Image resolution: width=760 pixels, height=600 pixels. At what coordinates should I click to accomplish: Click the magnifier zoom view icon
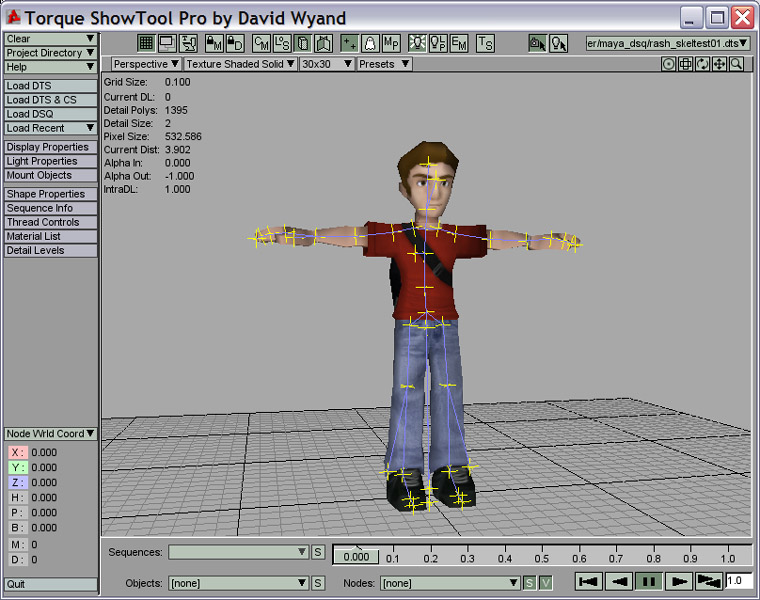(x=737, y=64)
